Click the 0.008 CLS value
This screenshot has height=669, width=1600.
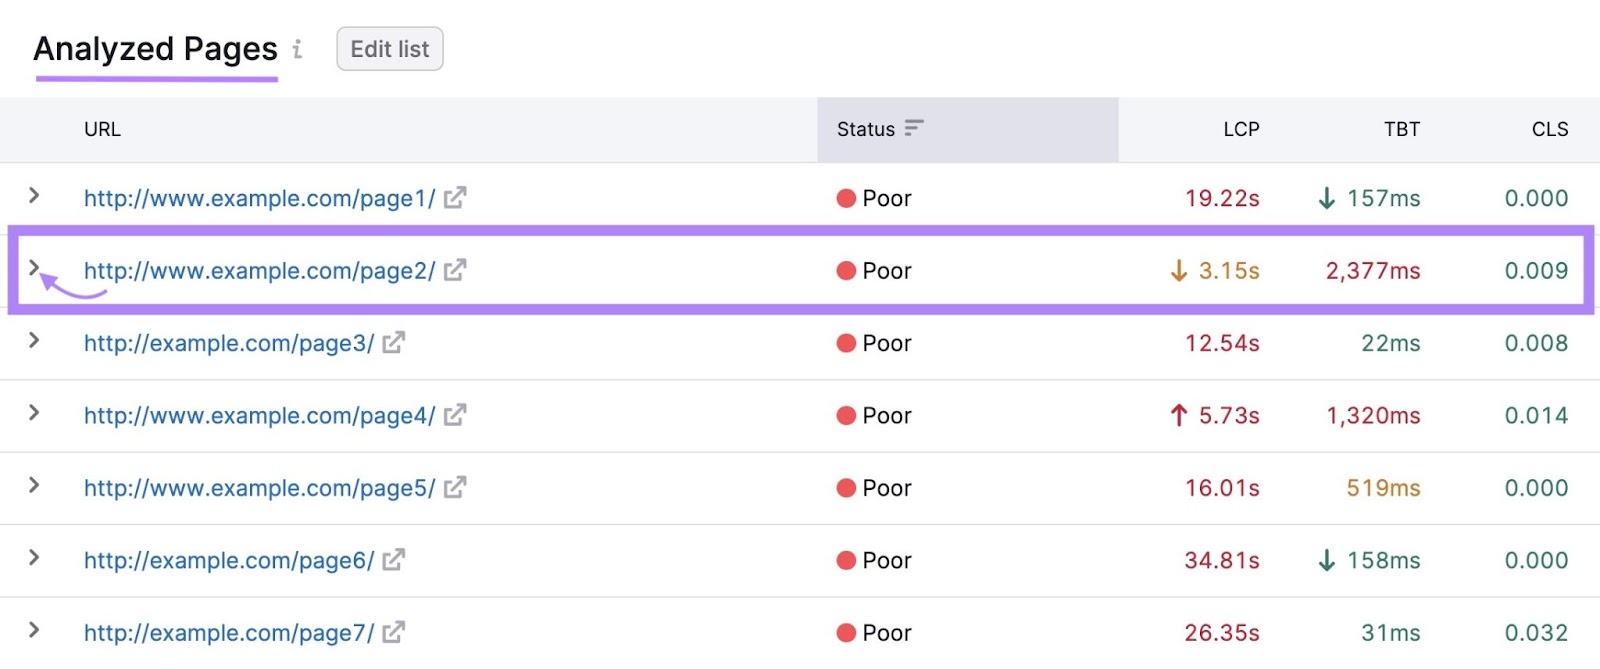coord(1536,343)
